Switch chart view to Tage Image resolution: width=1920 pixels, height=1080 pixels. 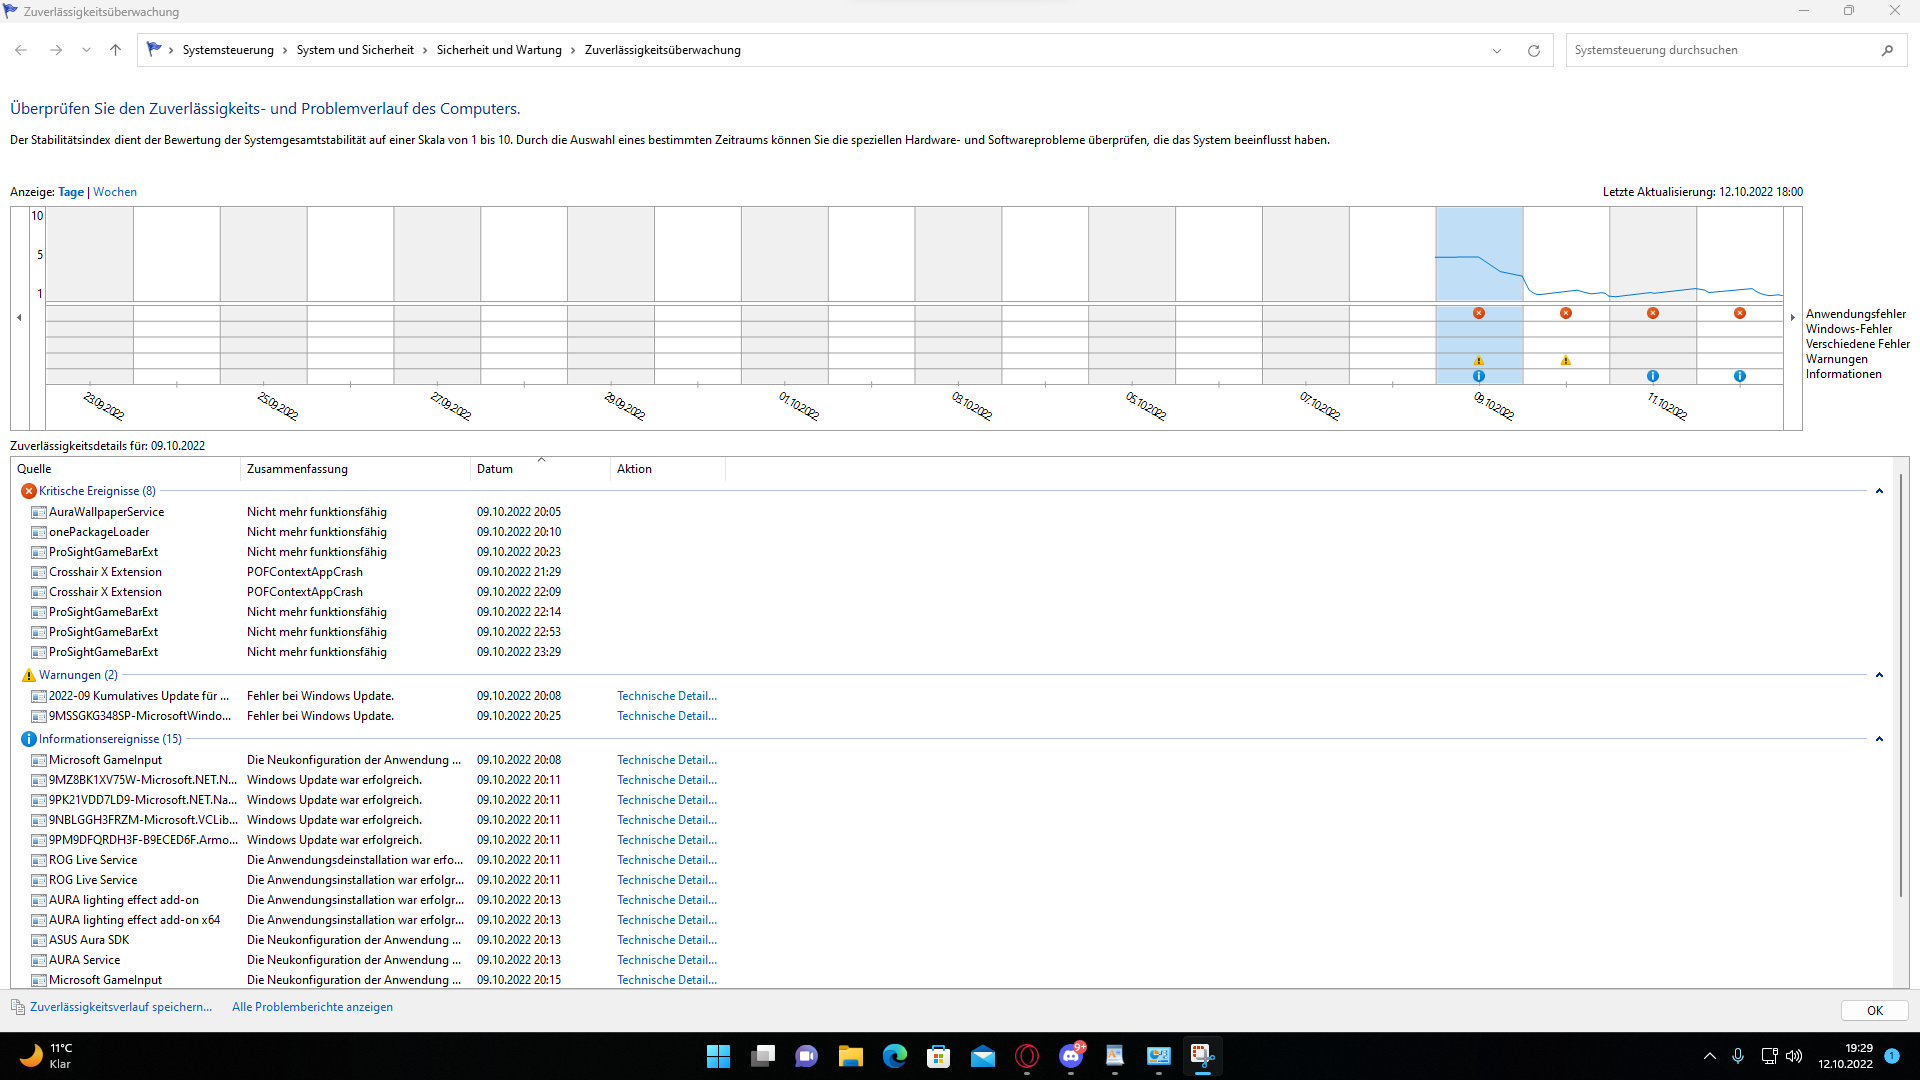click(x=71, y=192)
